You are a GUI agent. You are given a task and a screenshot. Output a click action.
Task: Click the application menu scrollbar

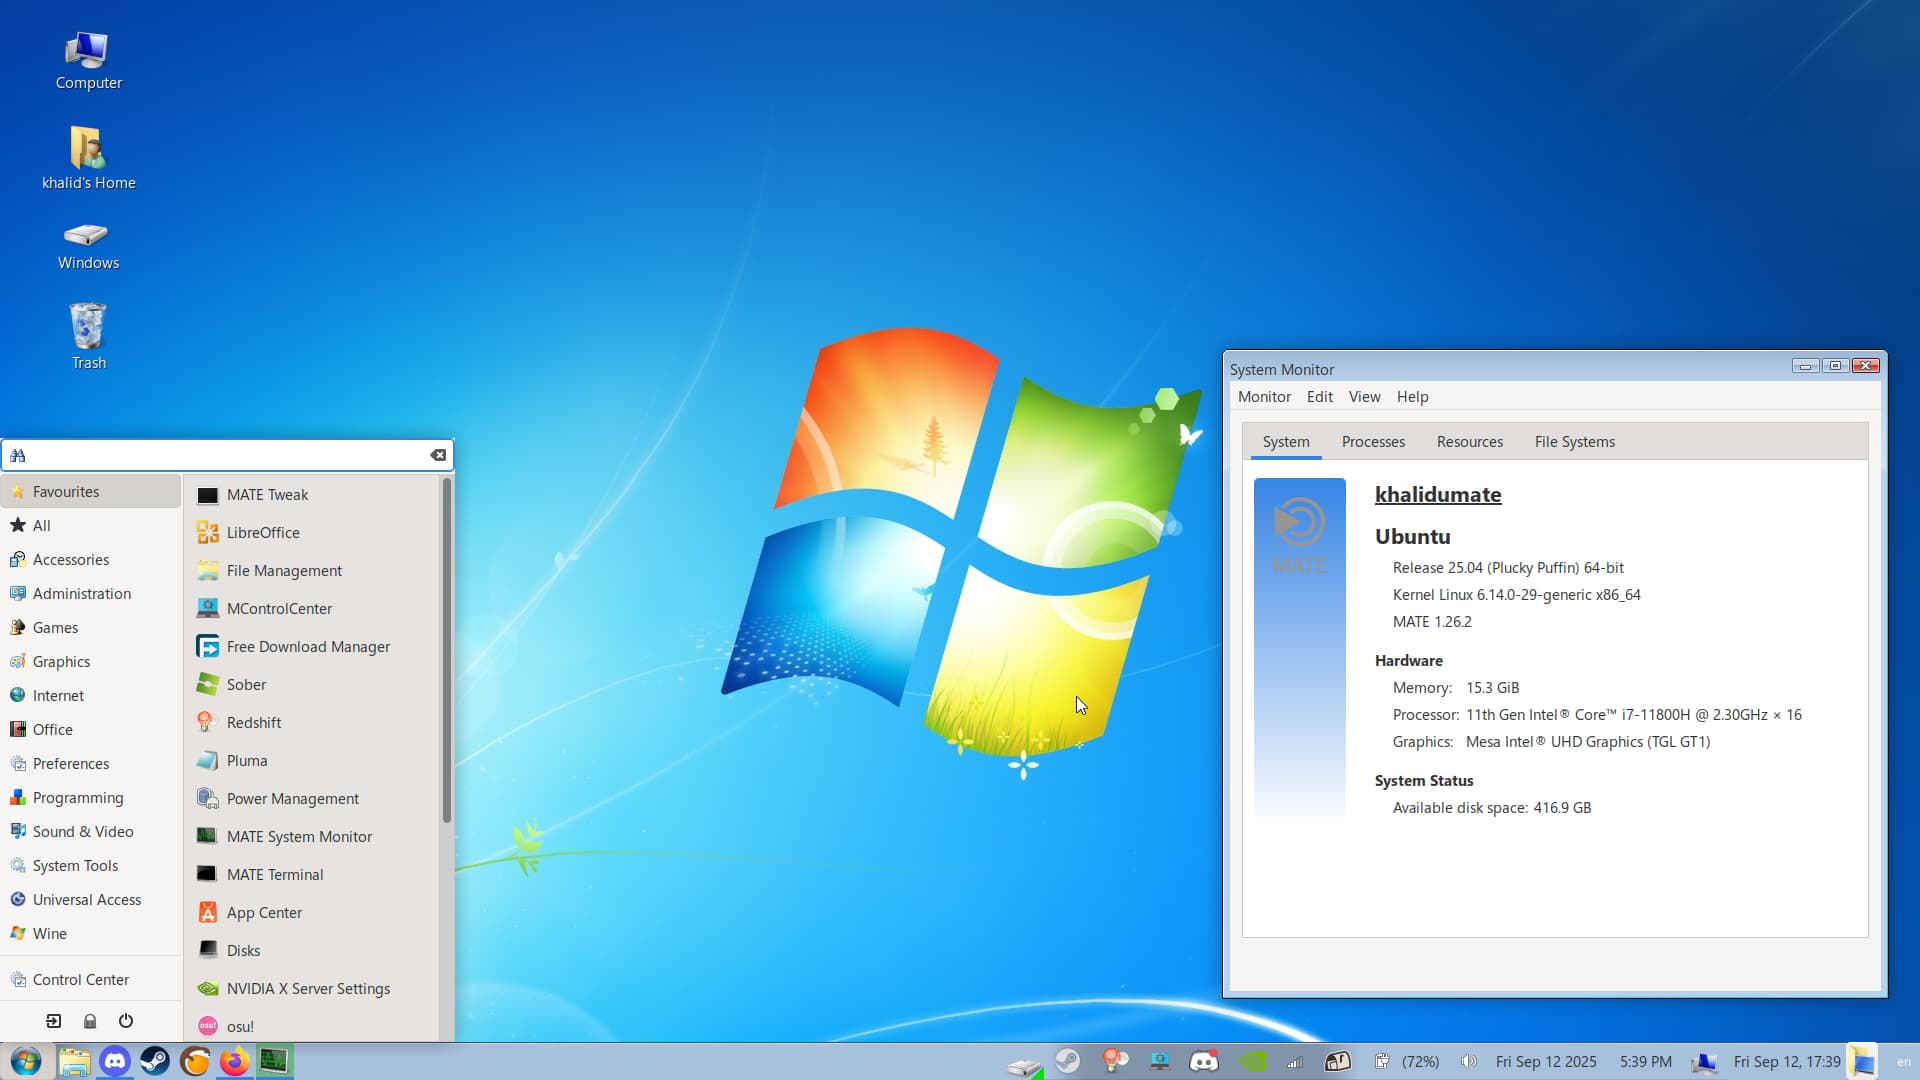coord(446,650)
